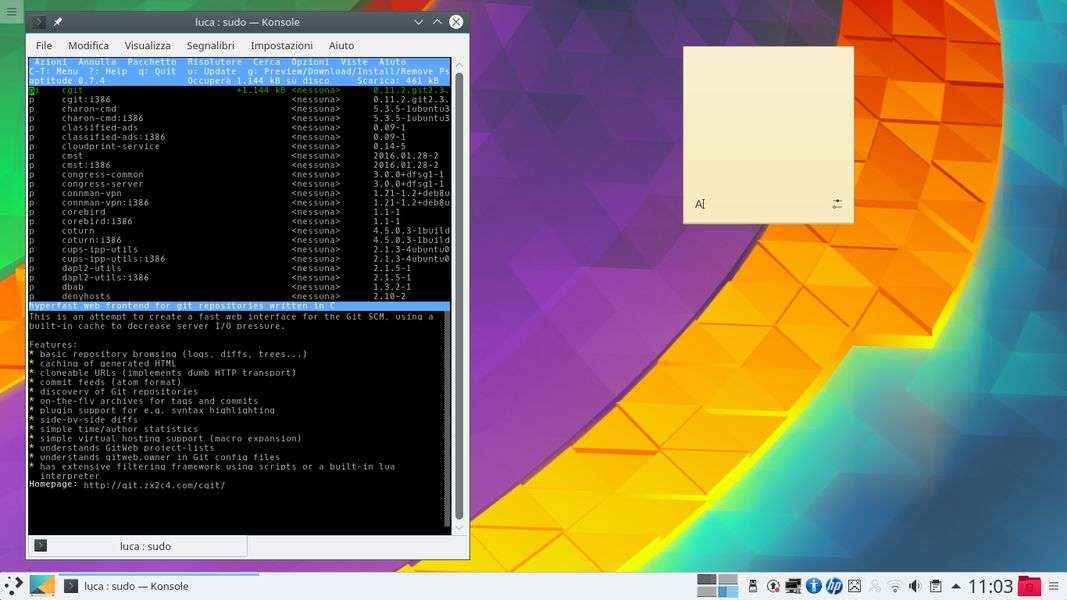Open the Segnalibri menu
Viewport: 1067px width, 600px height.
point(210,46)
